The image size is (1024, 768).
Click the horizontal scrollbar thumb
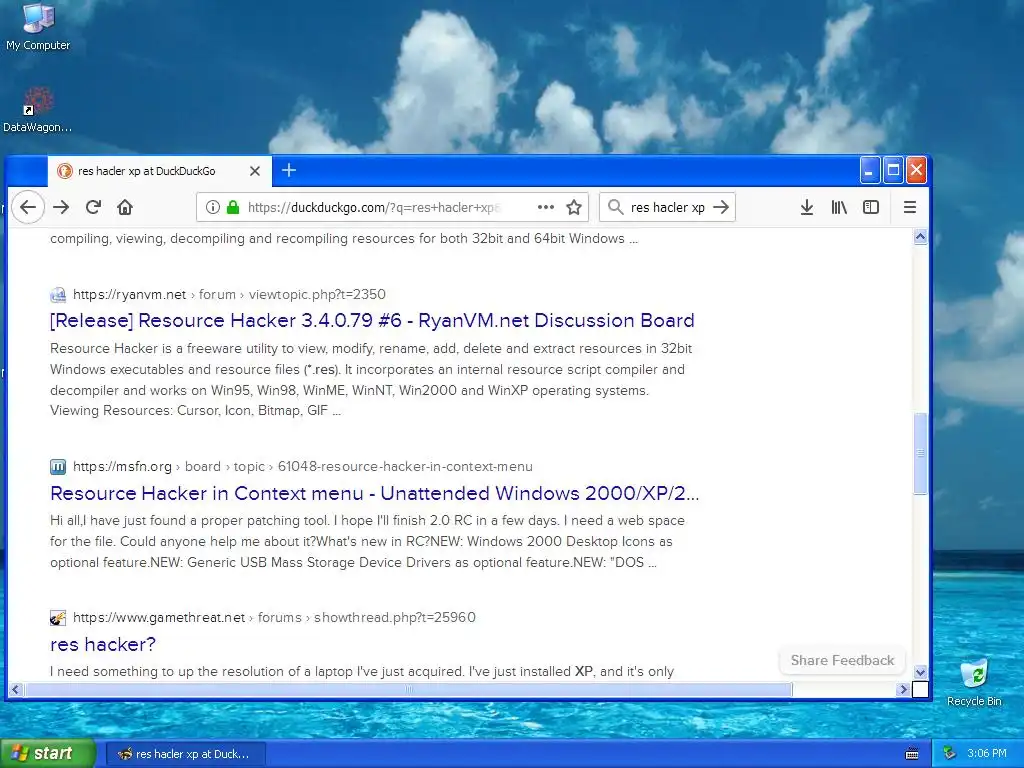(408, 689)
